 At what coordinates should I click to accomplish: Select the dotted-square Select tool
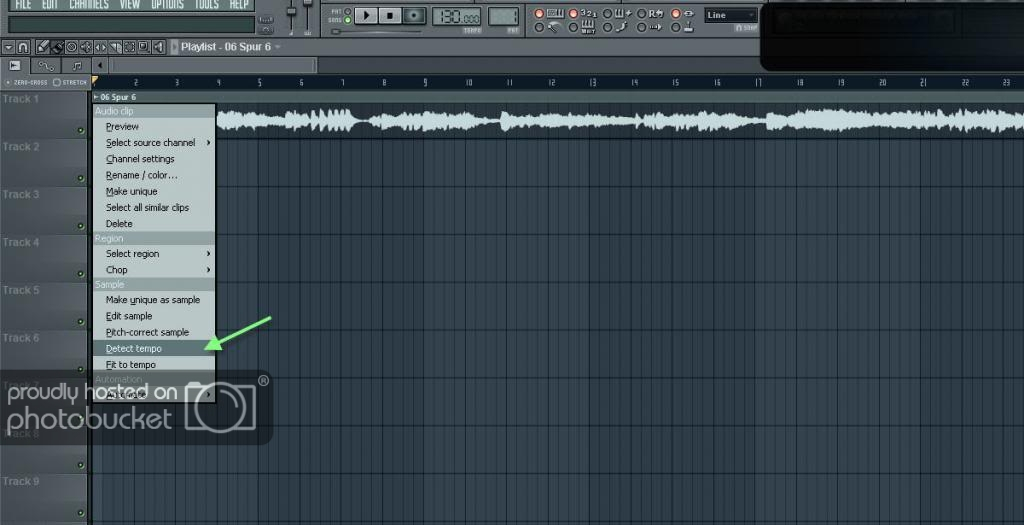(x=129, y=47)
